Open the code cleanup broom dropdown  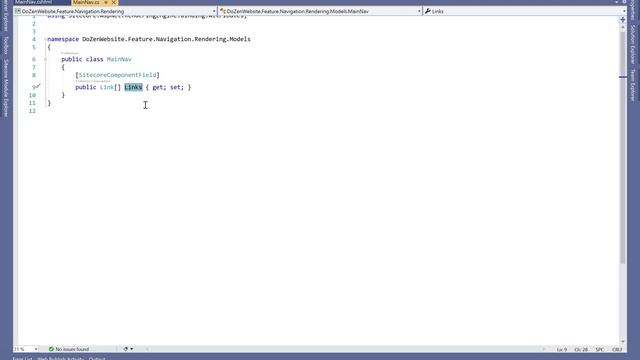[x=128, y=349]
